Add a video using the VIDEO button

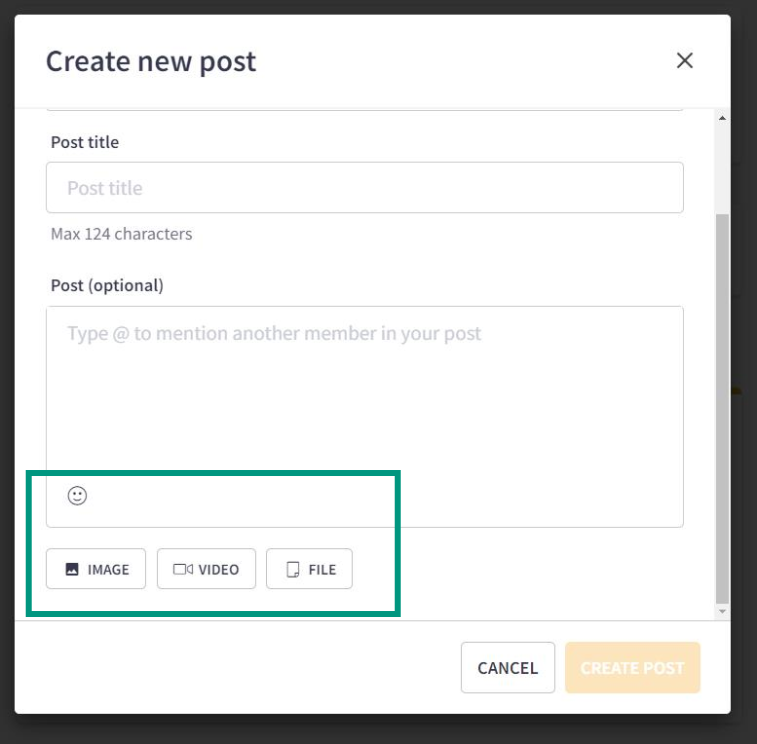[206, 569]
